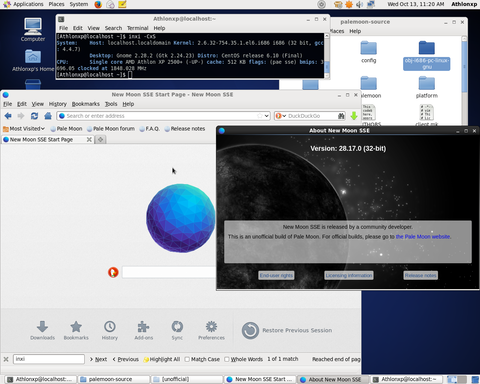Follow the Pale Moon website link

pos(423,237)
